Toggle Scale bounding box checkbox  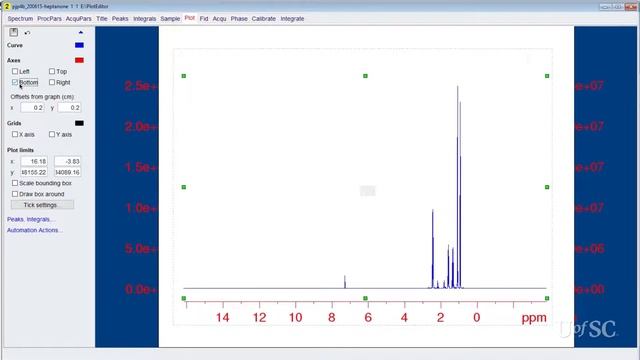(x=15, y=183)
